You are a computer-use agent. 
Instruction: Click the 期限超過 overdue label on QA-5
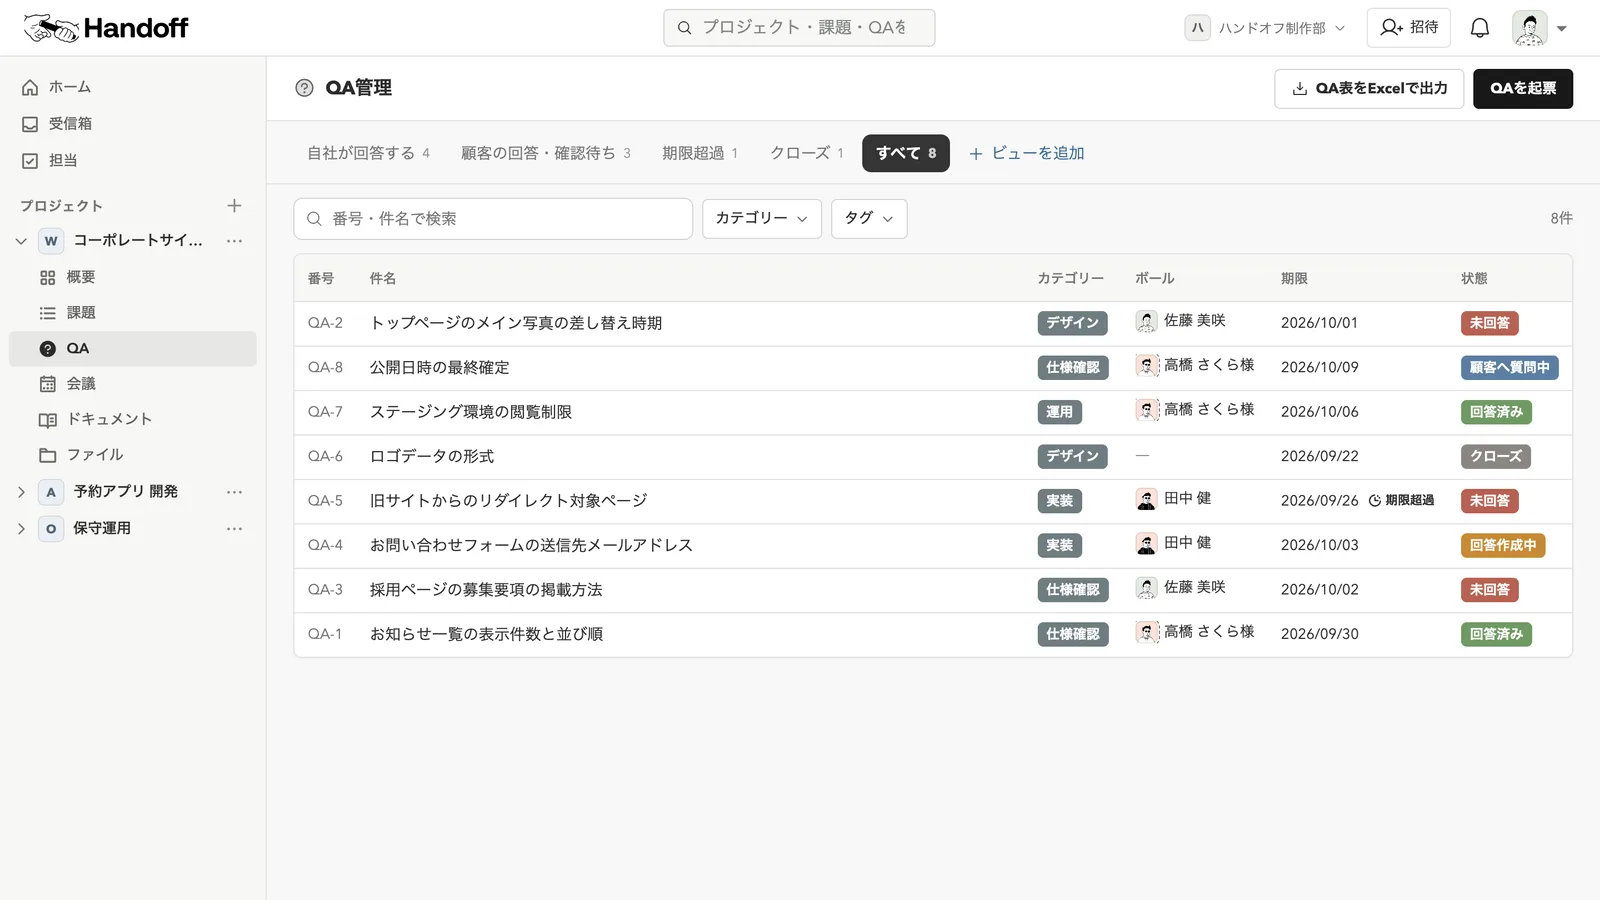point(1401,500)
